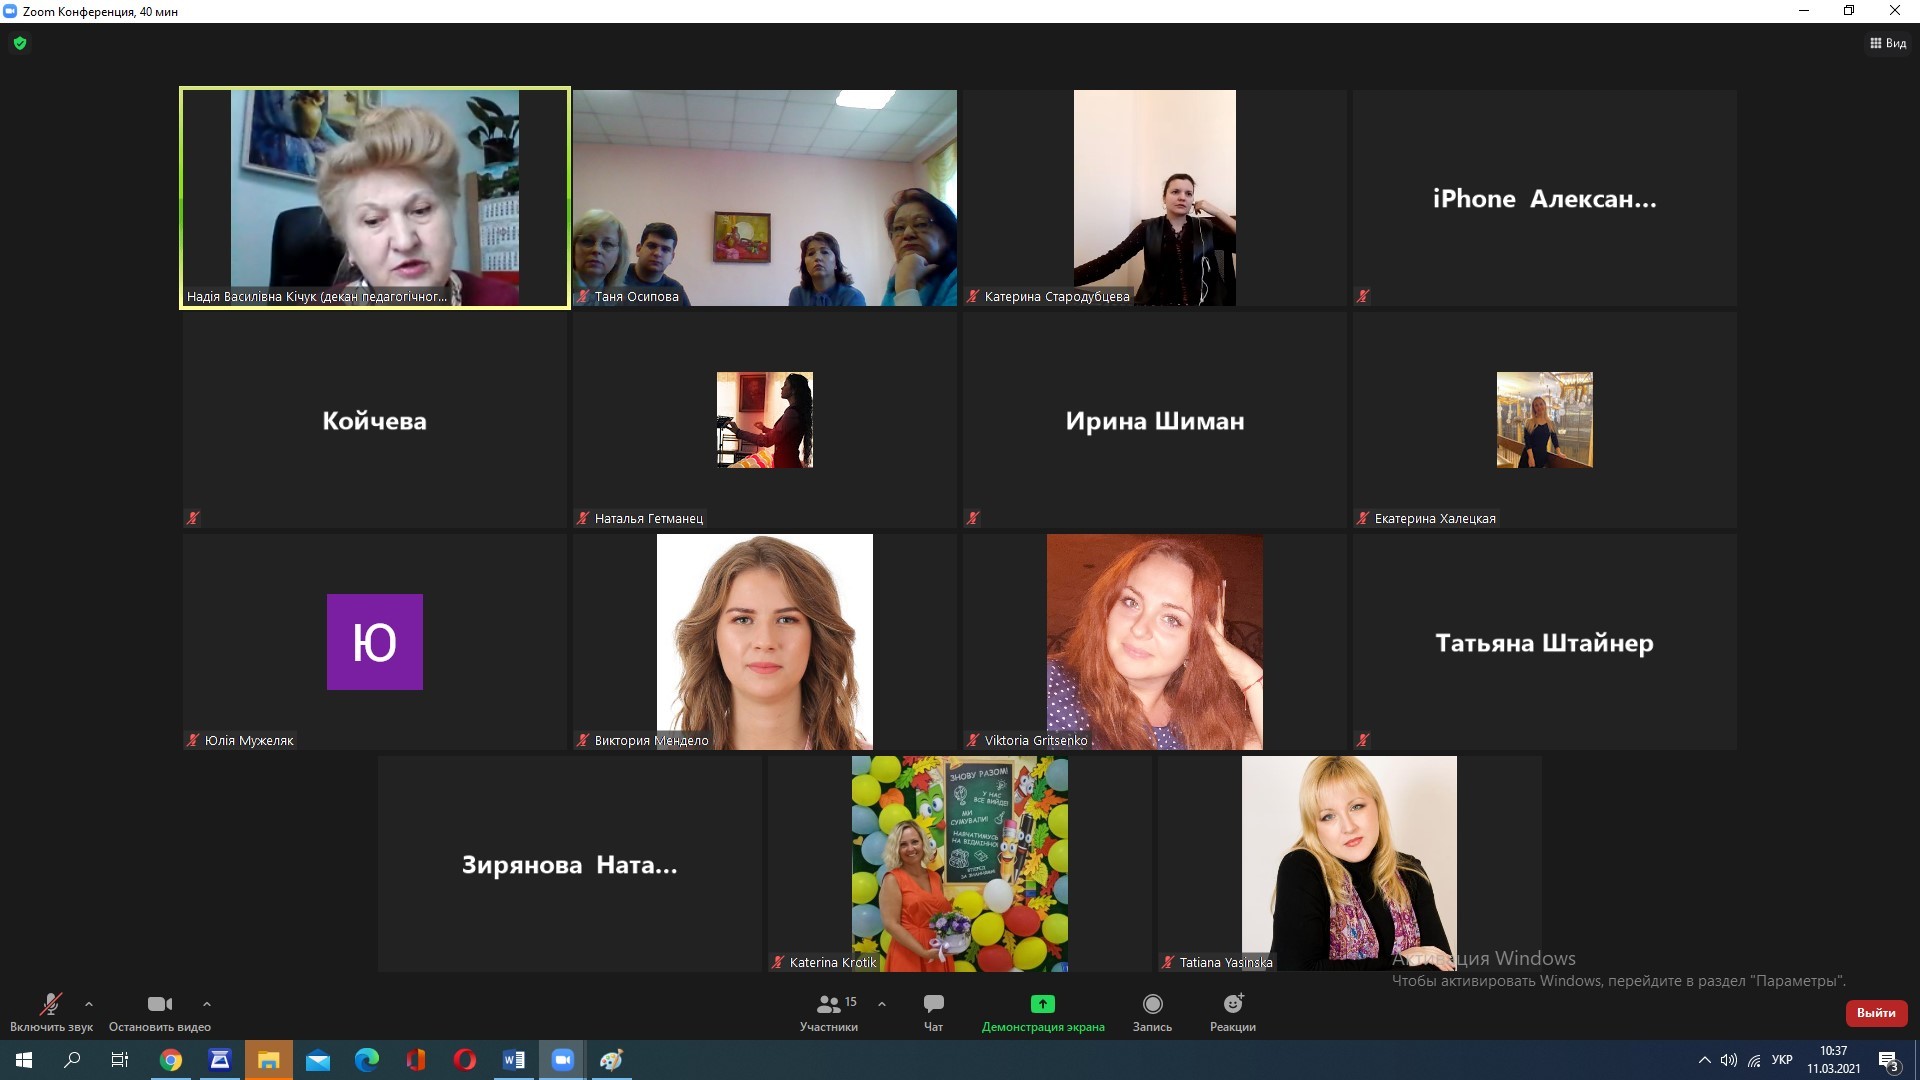
Task: Click the green Share Screen icon
Action: 1042,1004
